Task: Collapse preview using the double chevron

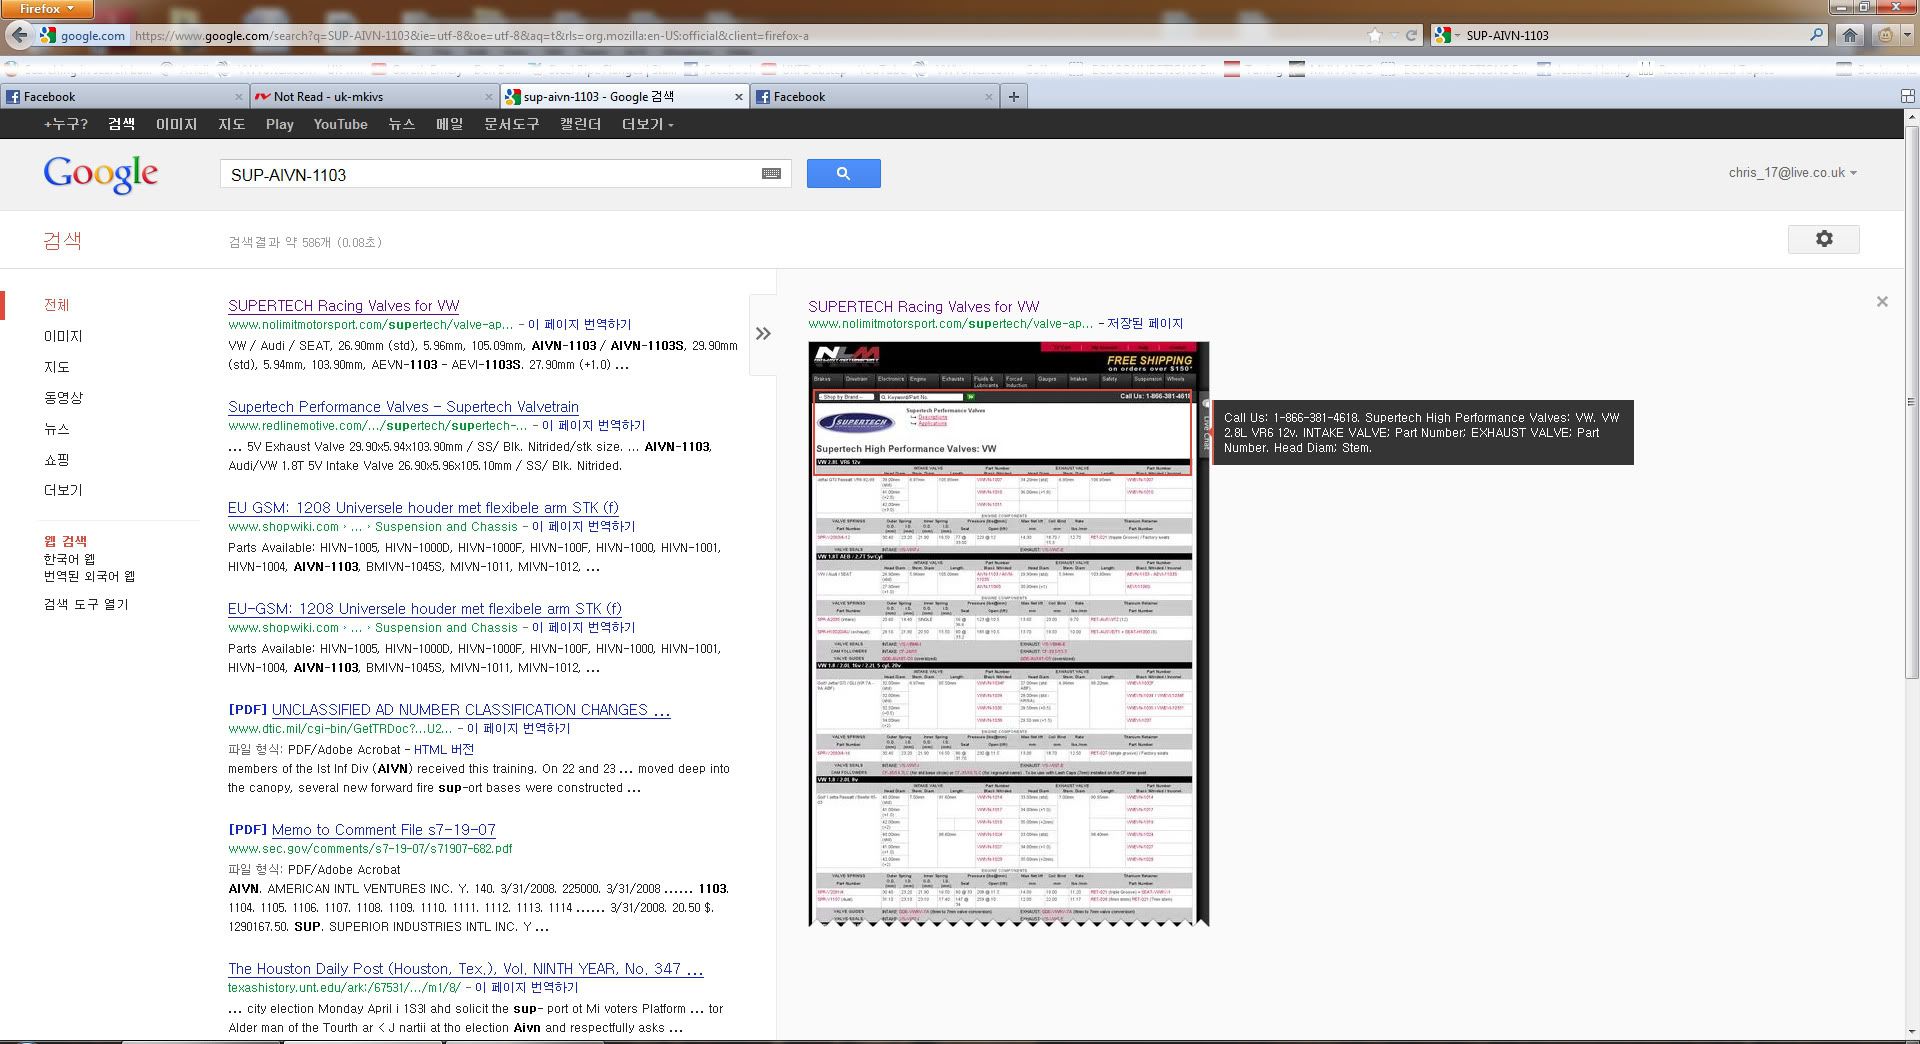Action: click(x=763, y=334)
